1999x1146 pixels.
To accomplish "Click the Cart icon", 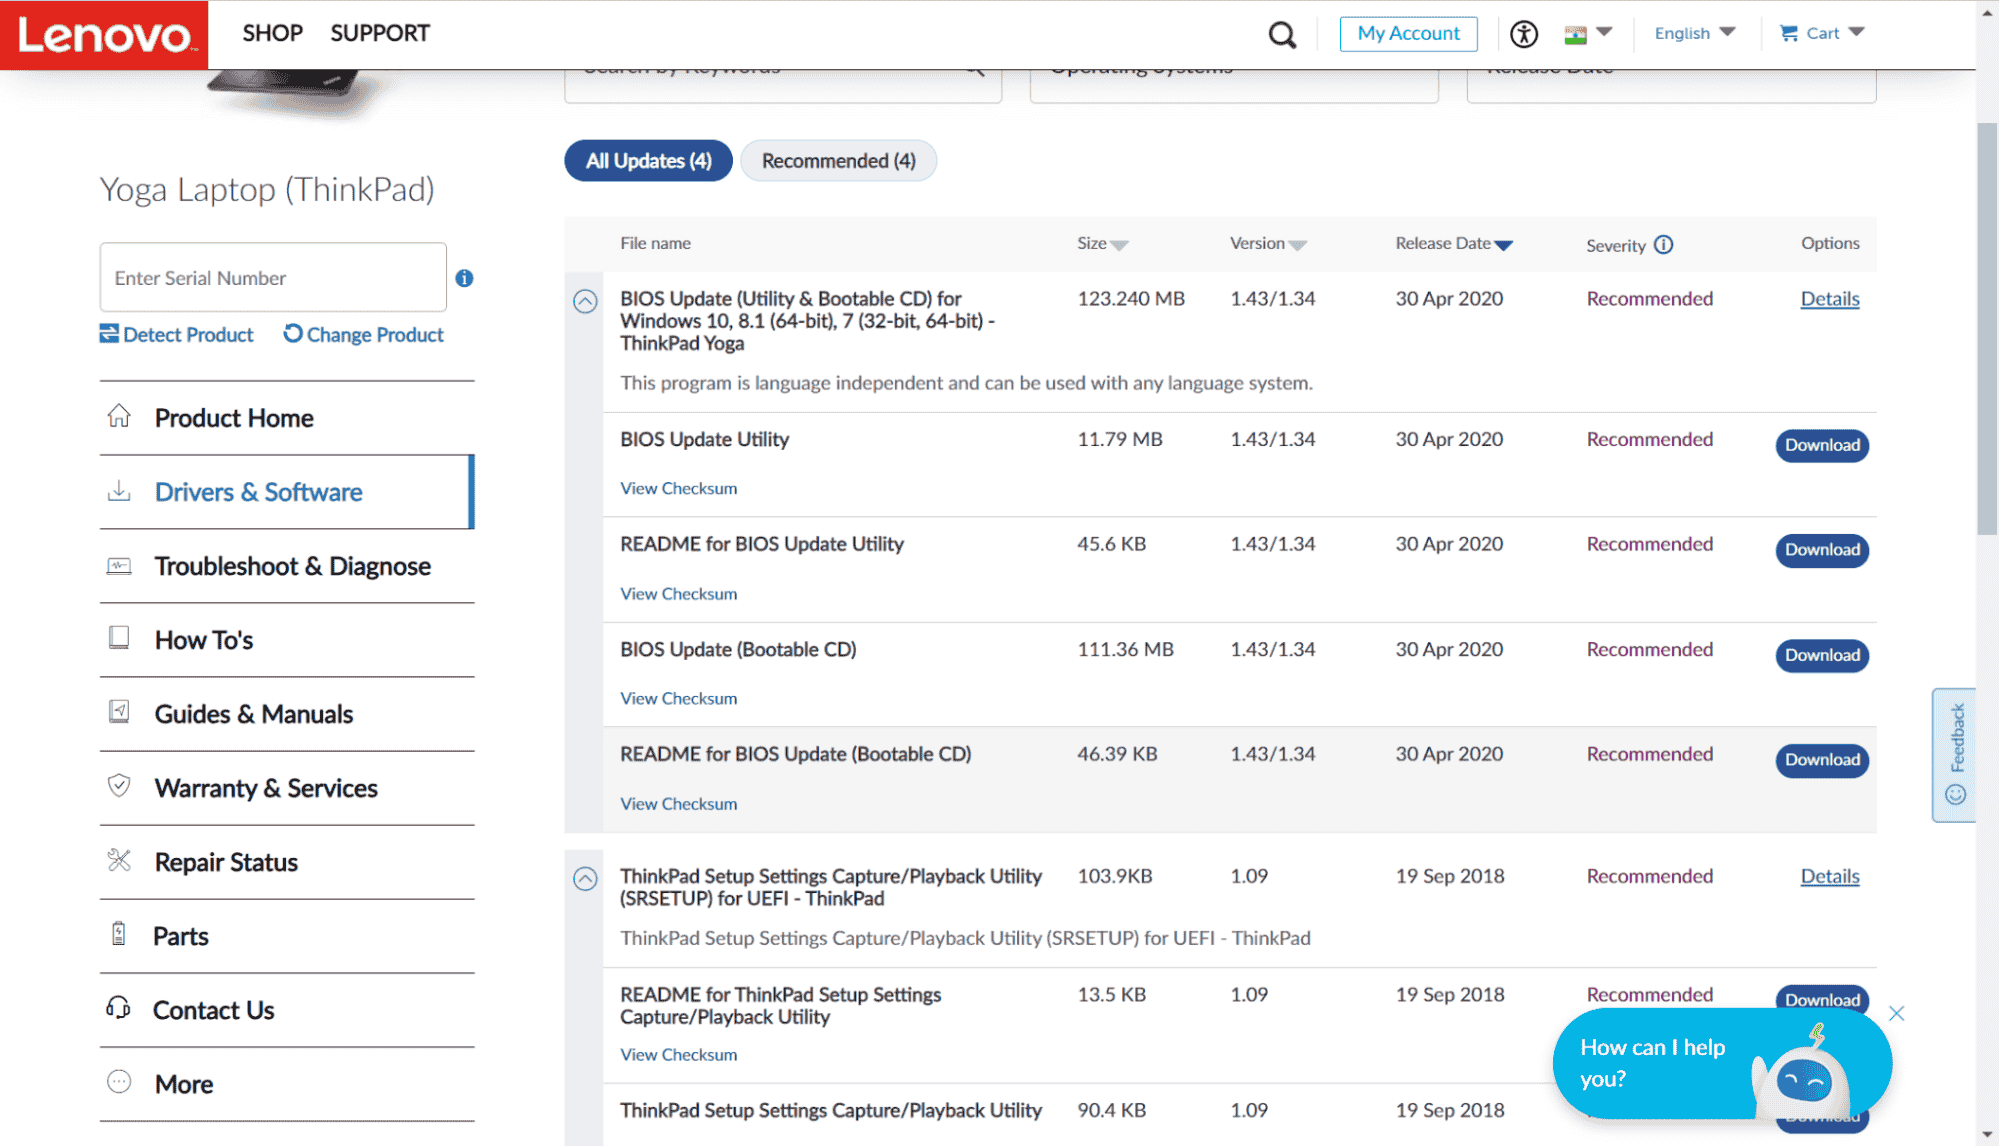I will coord(1788,32).
